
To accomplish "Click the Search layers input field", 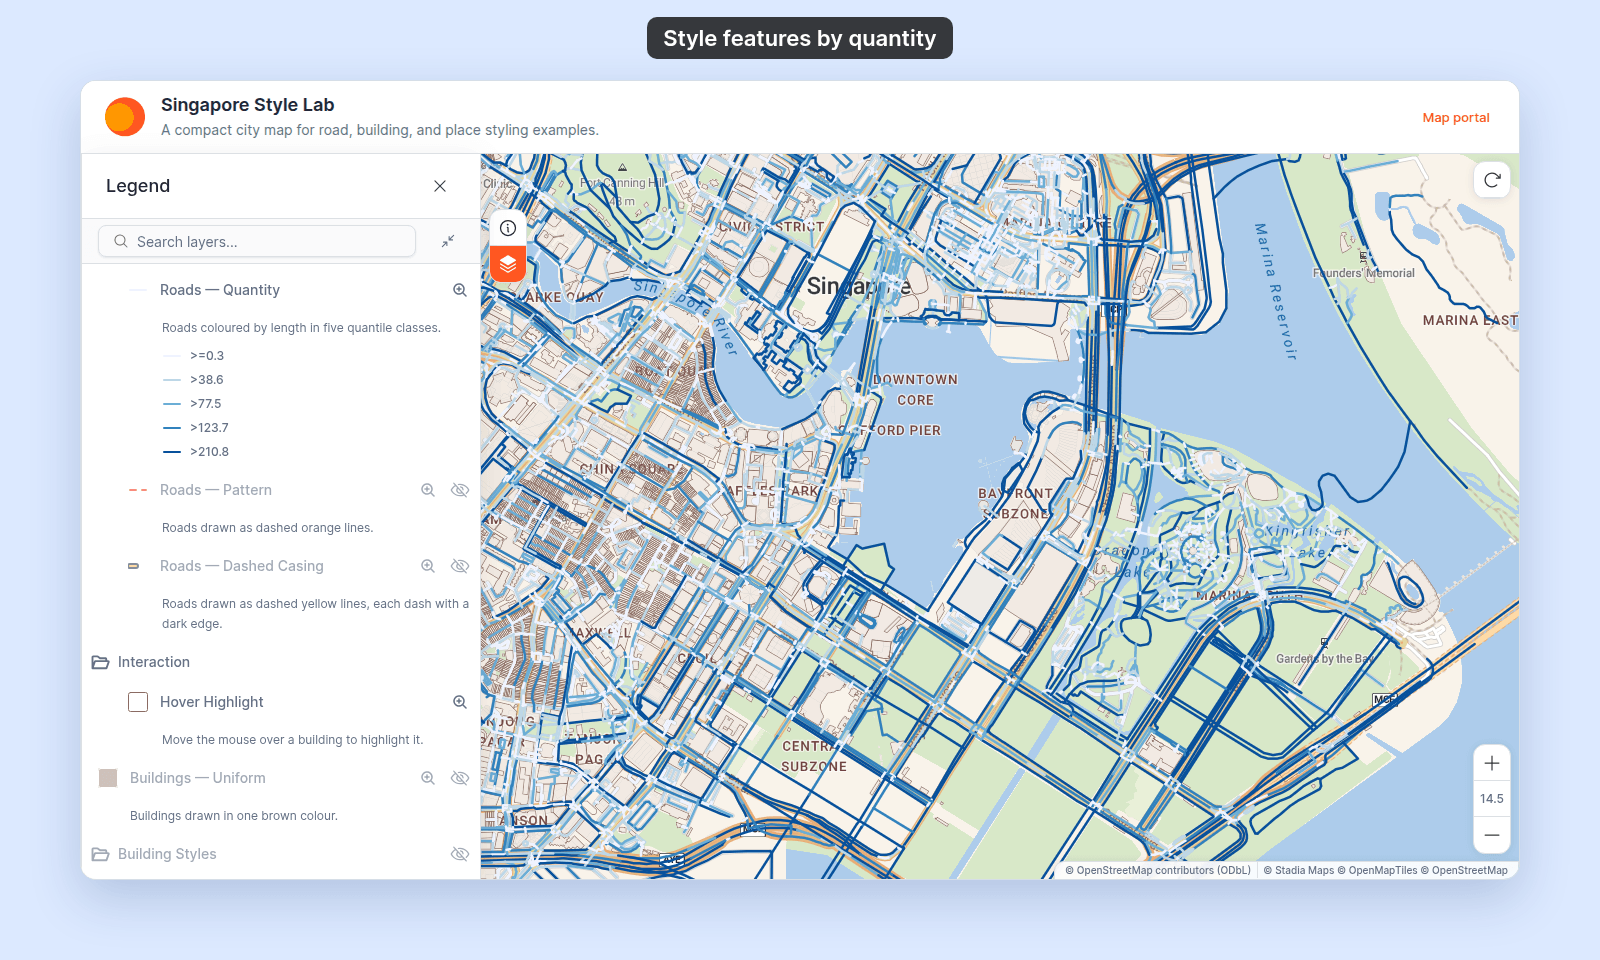I will pos(257,241).
